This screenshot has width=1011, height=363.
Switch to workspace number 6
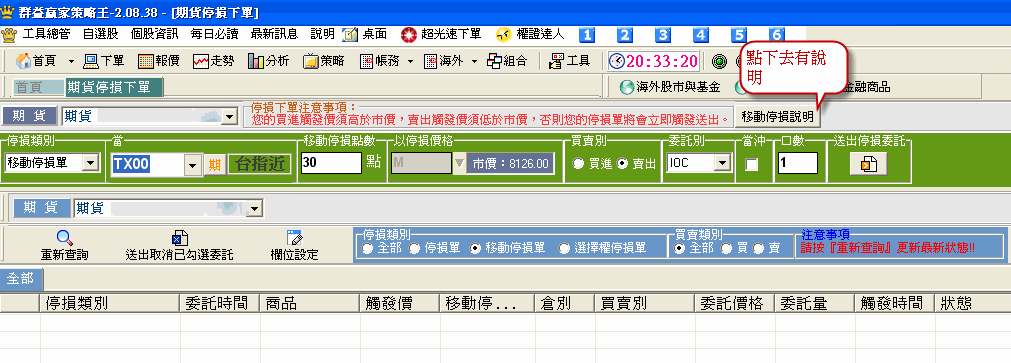(778, 35)
